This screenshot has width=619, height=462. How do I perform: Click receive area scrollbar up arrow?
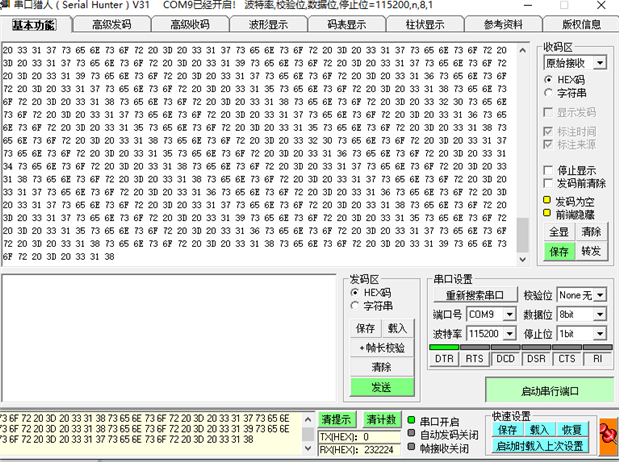[523, 51]
